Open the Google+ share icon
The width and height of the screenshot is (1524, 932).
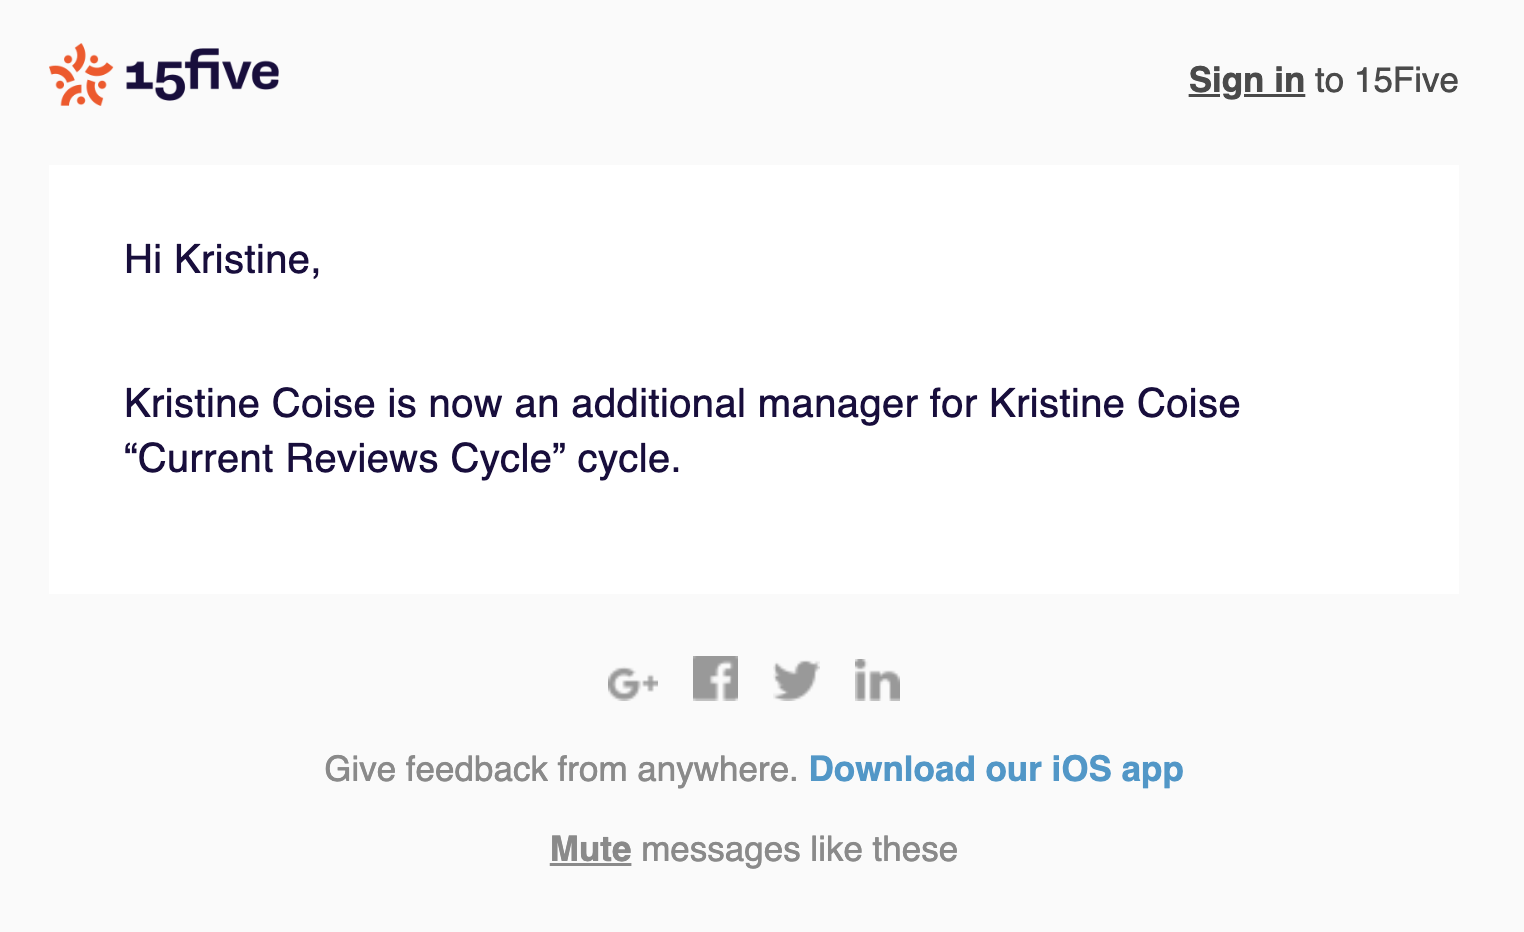[x=633, y=680]
